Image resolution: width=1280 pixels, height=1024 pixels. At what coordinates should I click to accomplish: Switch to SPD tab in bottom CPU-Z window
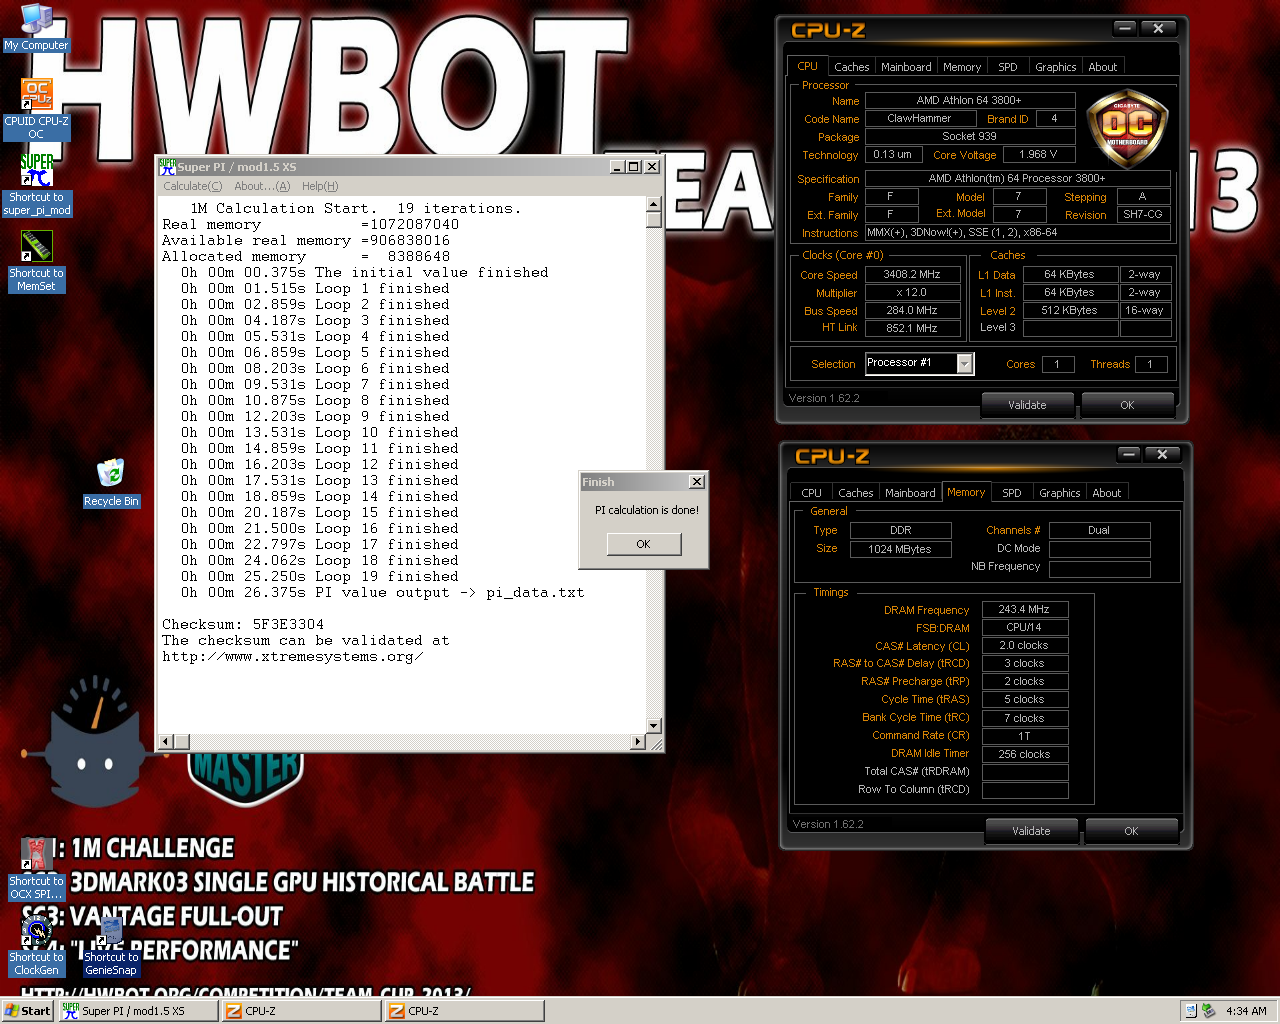click(1012, 493)
